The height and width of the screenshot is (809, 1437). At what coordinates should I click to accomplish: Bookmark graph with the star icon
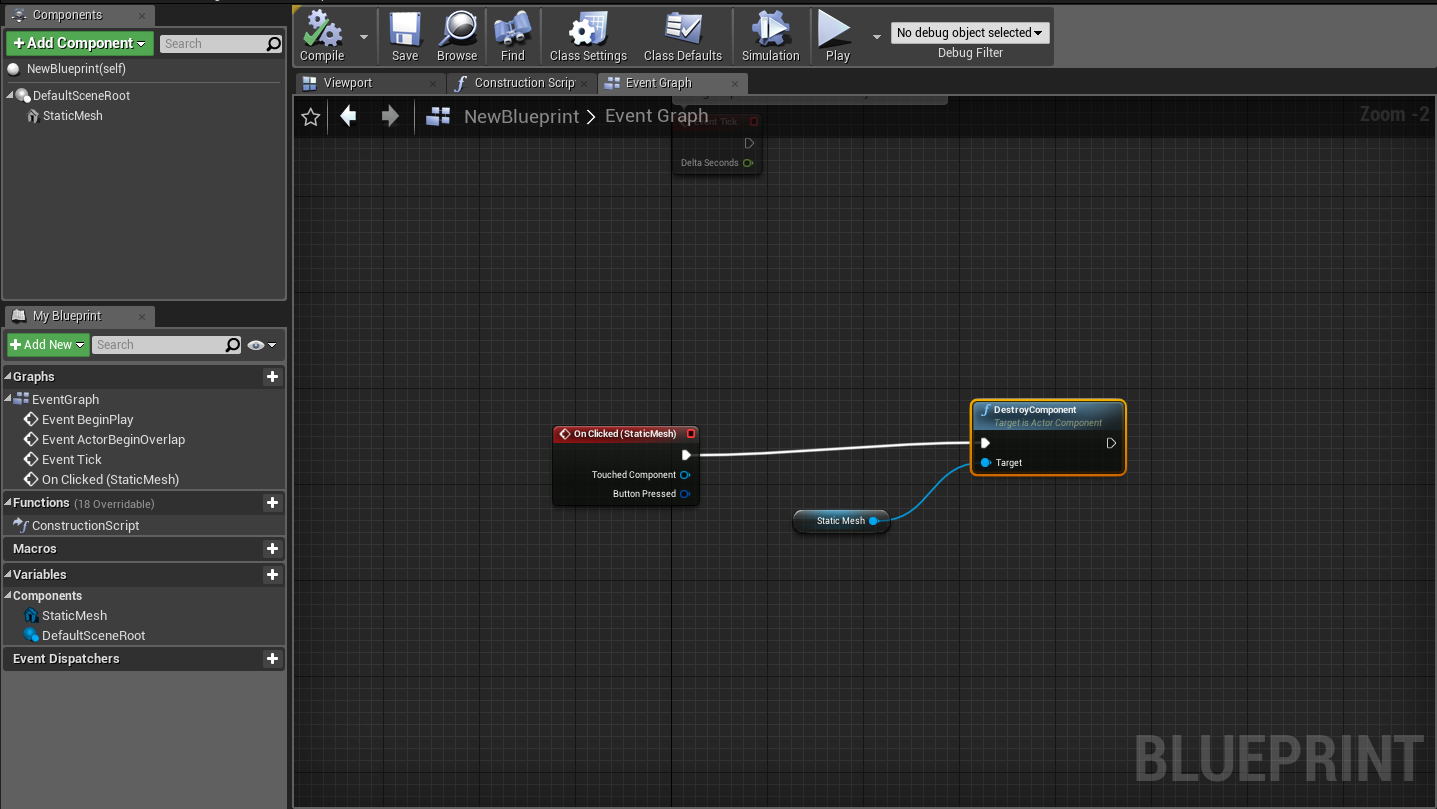pyautogui.click(x=311, y=117)
